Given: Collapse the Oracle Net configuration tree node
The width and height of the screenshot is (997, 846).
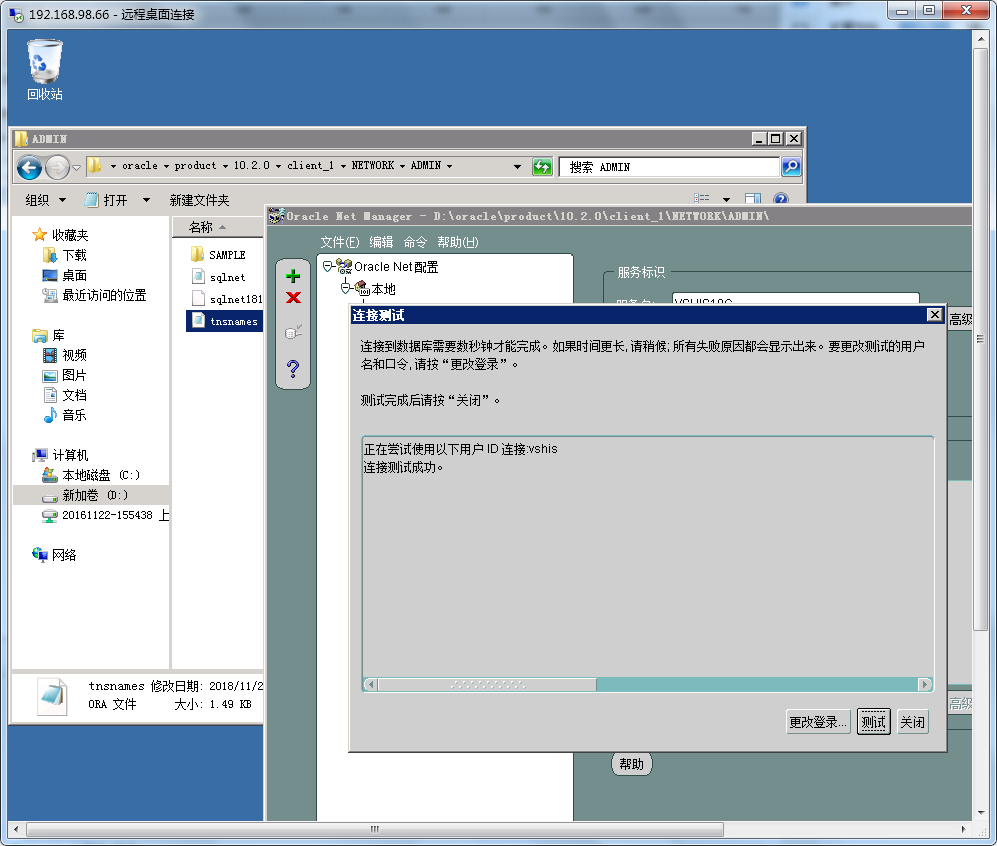Looking at the screenshot, I should (x=327, y=266).
